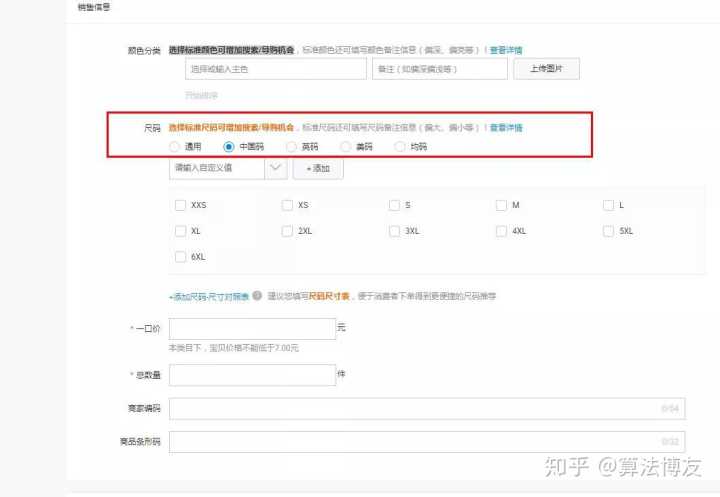Check the XXS size checkbox
Image resolution: width=720 pixels, height=497 pixels.
[180, 205]
